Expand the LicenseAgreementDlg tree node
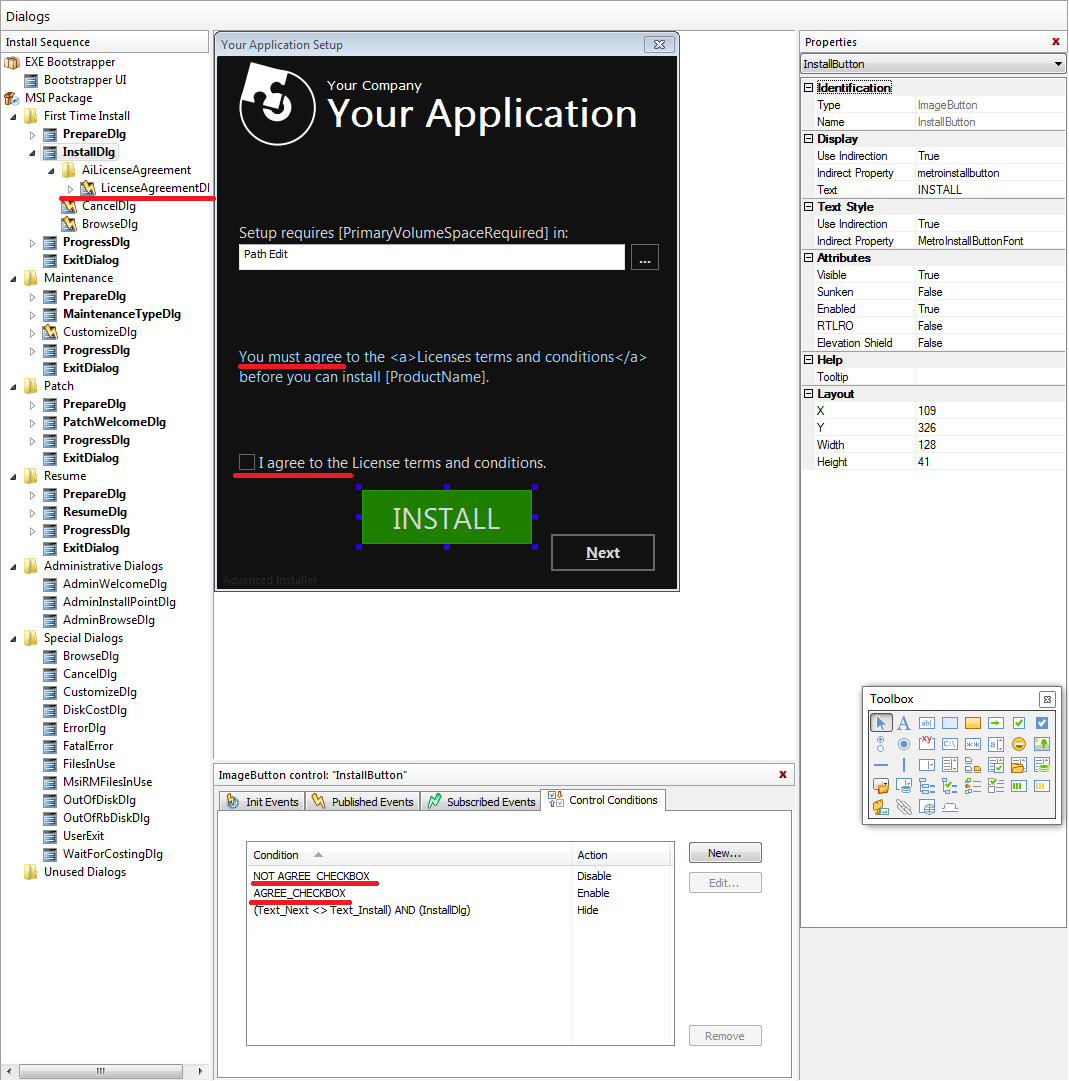This screenshot has width=1069, height=1081. click(x=70, y=188)
